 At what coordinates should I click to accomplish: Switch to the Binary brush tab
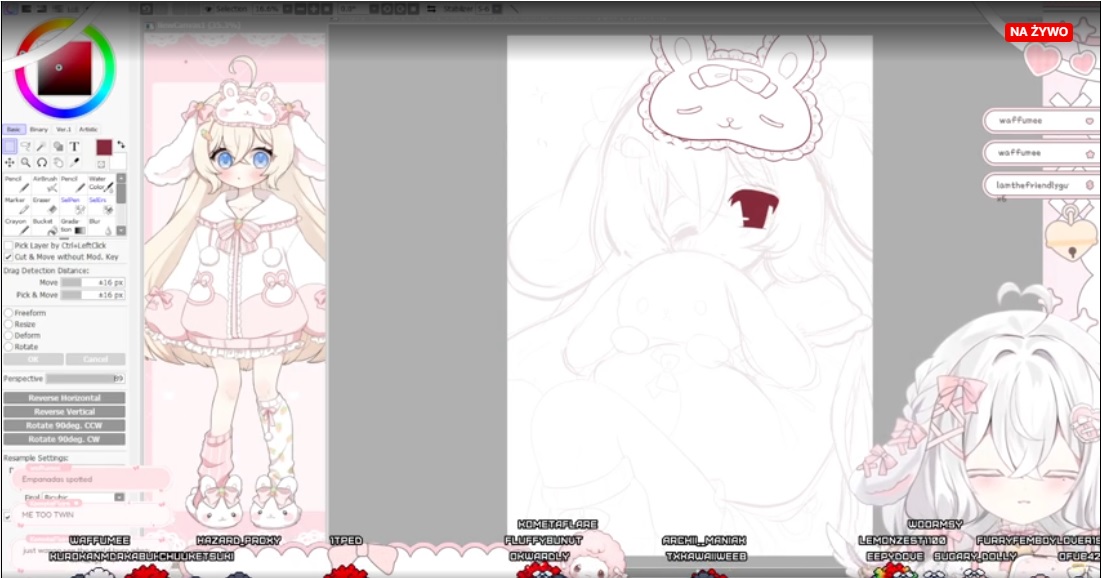click(x=39, y=129)
